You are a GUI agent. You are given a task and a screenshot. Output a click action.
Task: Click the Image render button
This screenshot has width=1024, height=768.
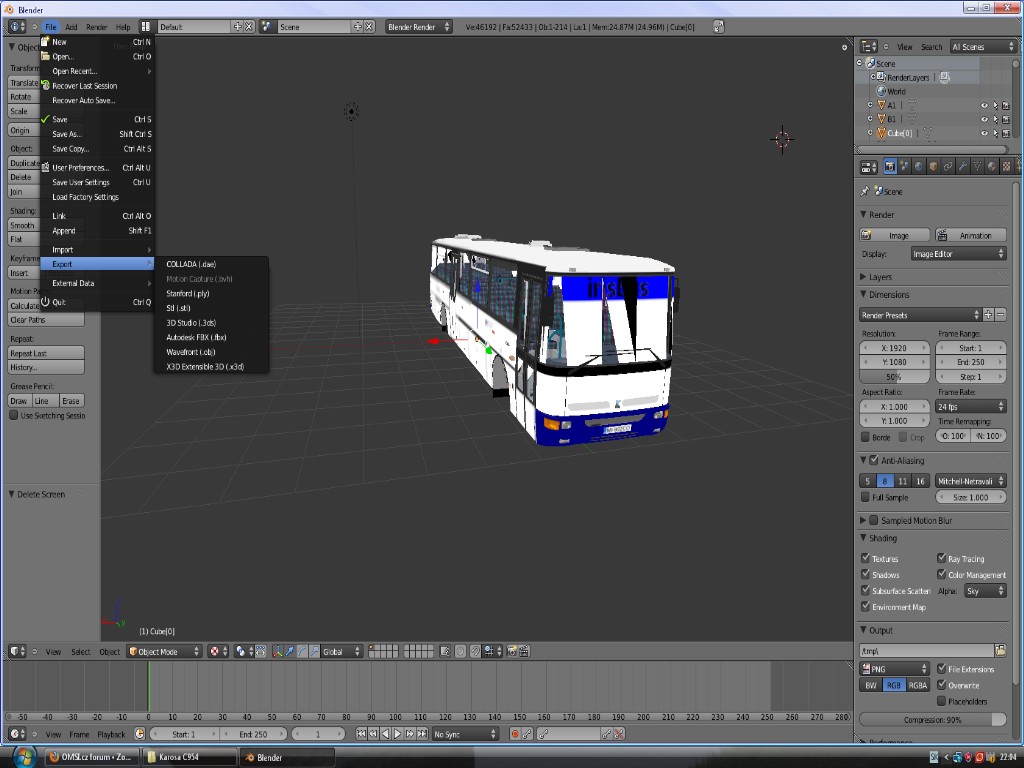pos(895,236)
